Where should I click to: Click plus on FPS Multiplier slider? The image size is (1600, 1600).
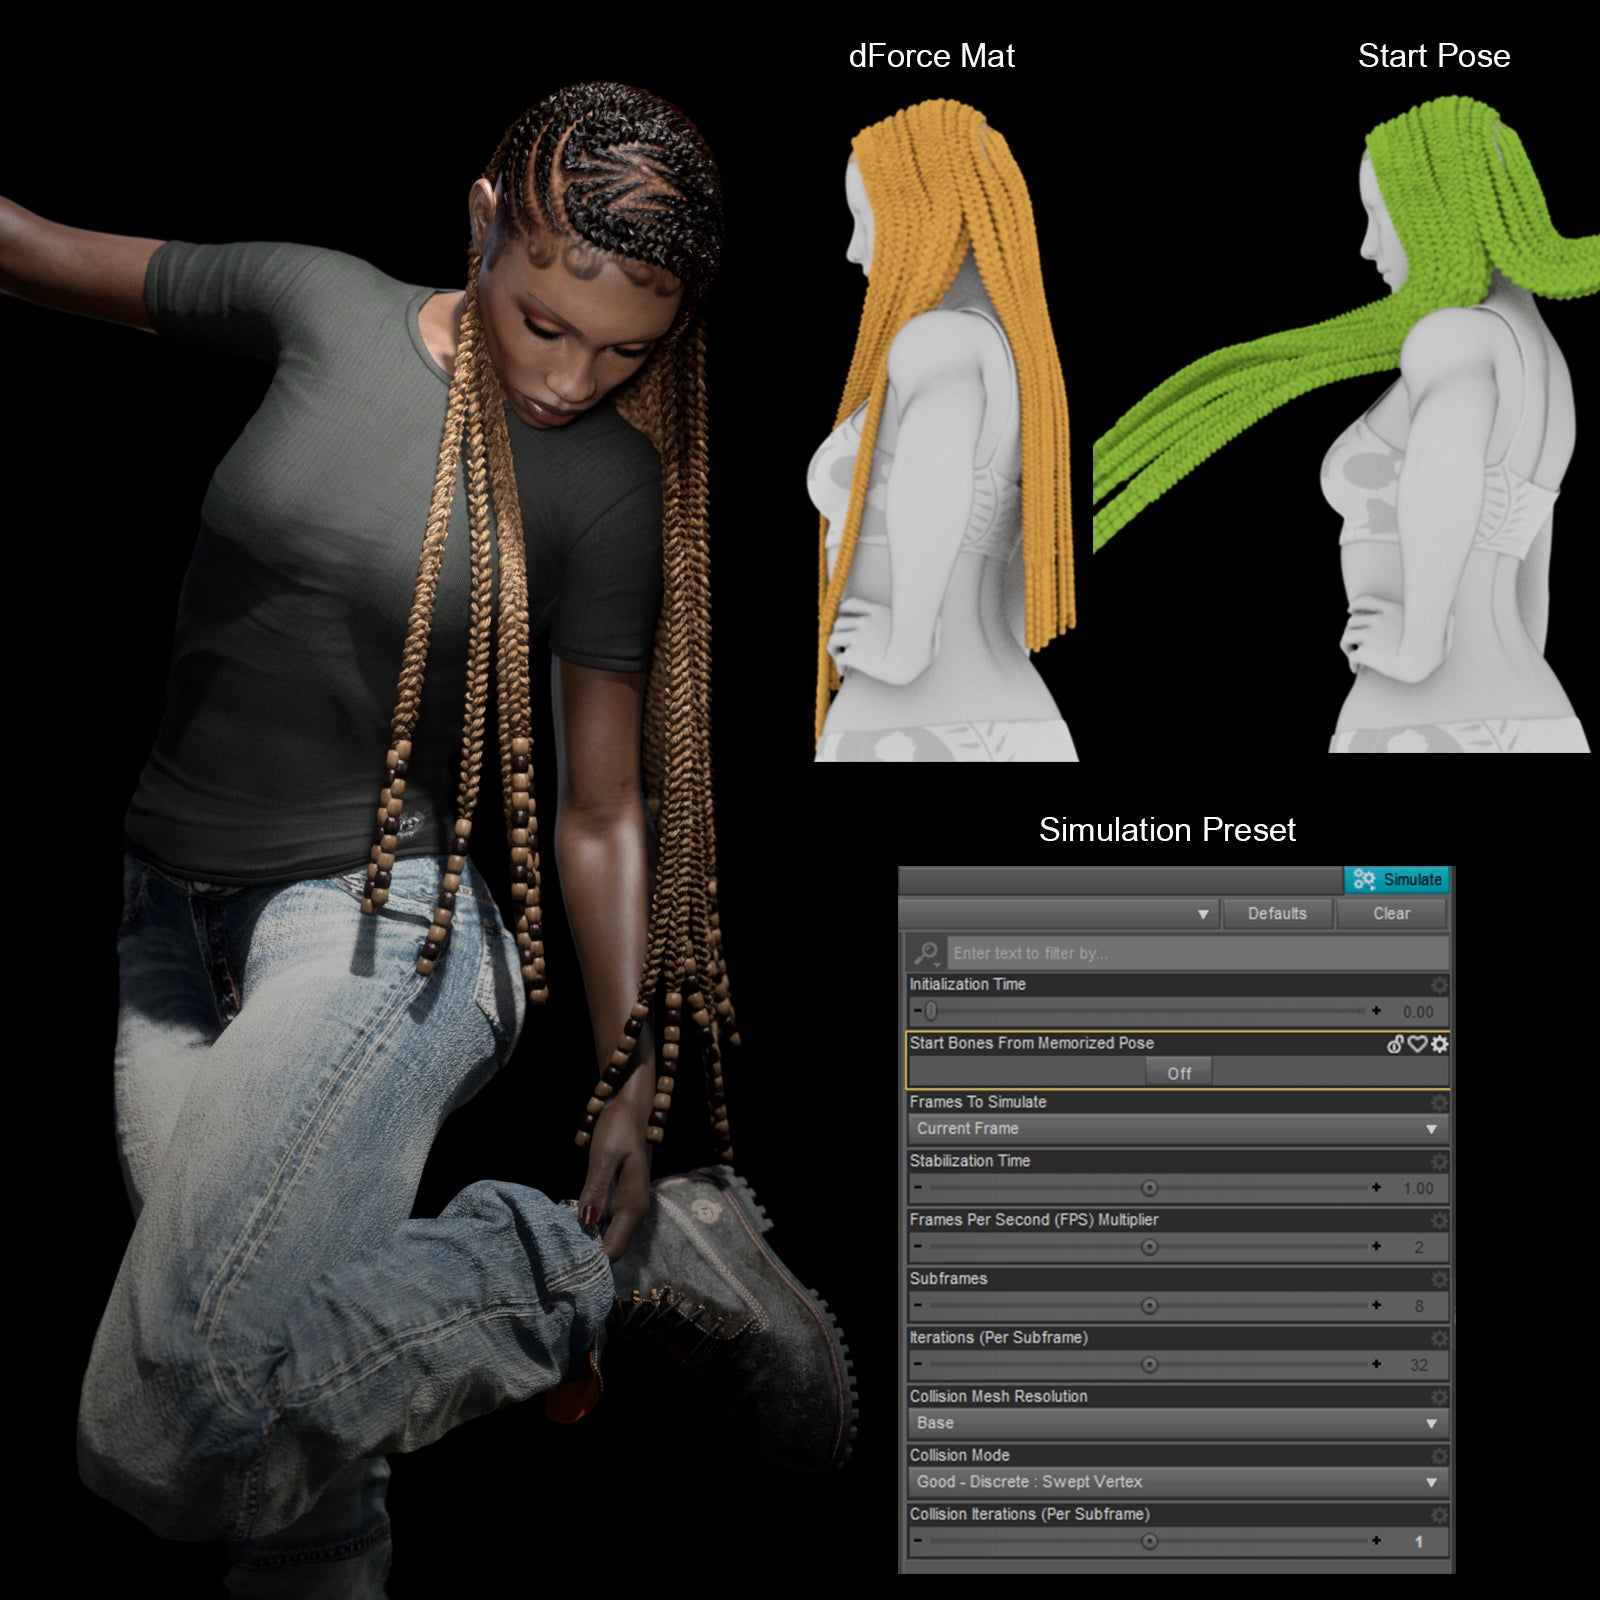coord(1376,1246)
